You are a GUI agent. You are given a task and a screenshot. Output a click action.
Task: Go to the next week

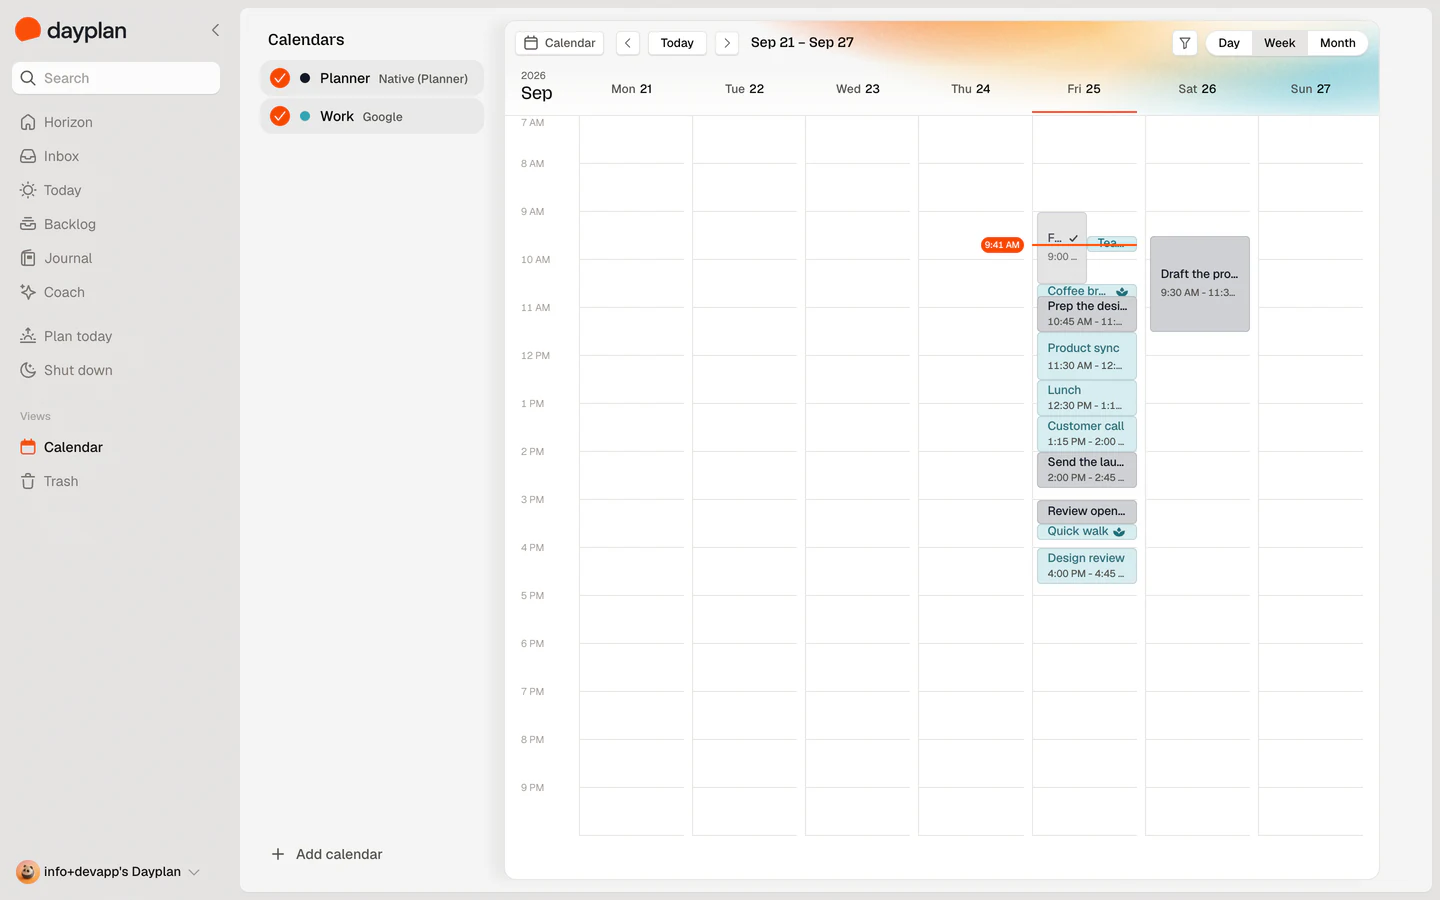[727, 43]
